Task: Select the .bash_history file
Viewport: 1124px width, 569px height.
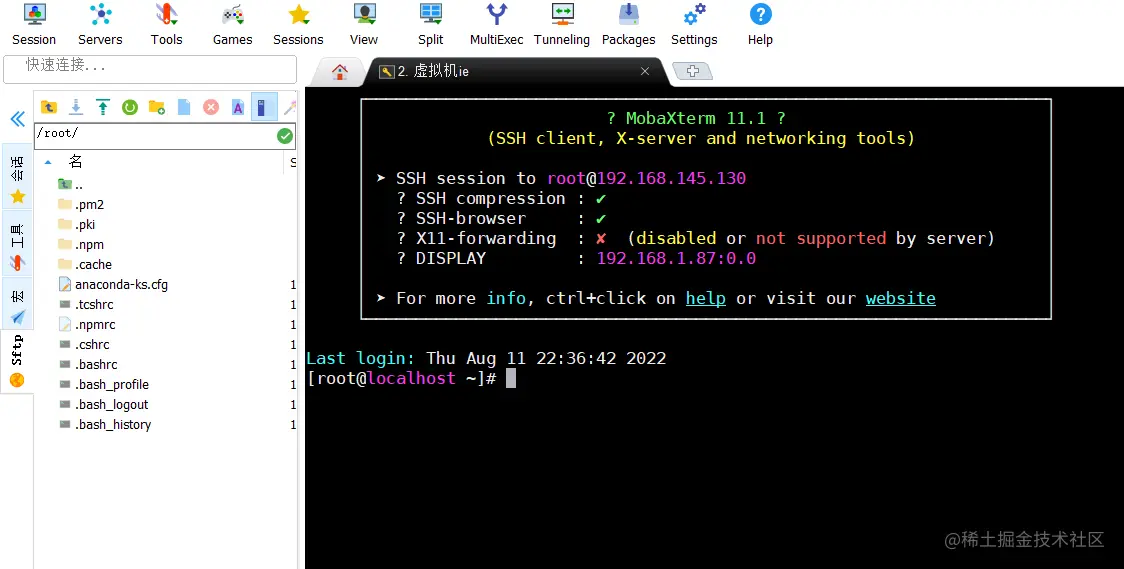Action: coord(105,425)
